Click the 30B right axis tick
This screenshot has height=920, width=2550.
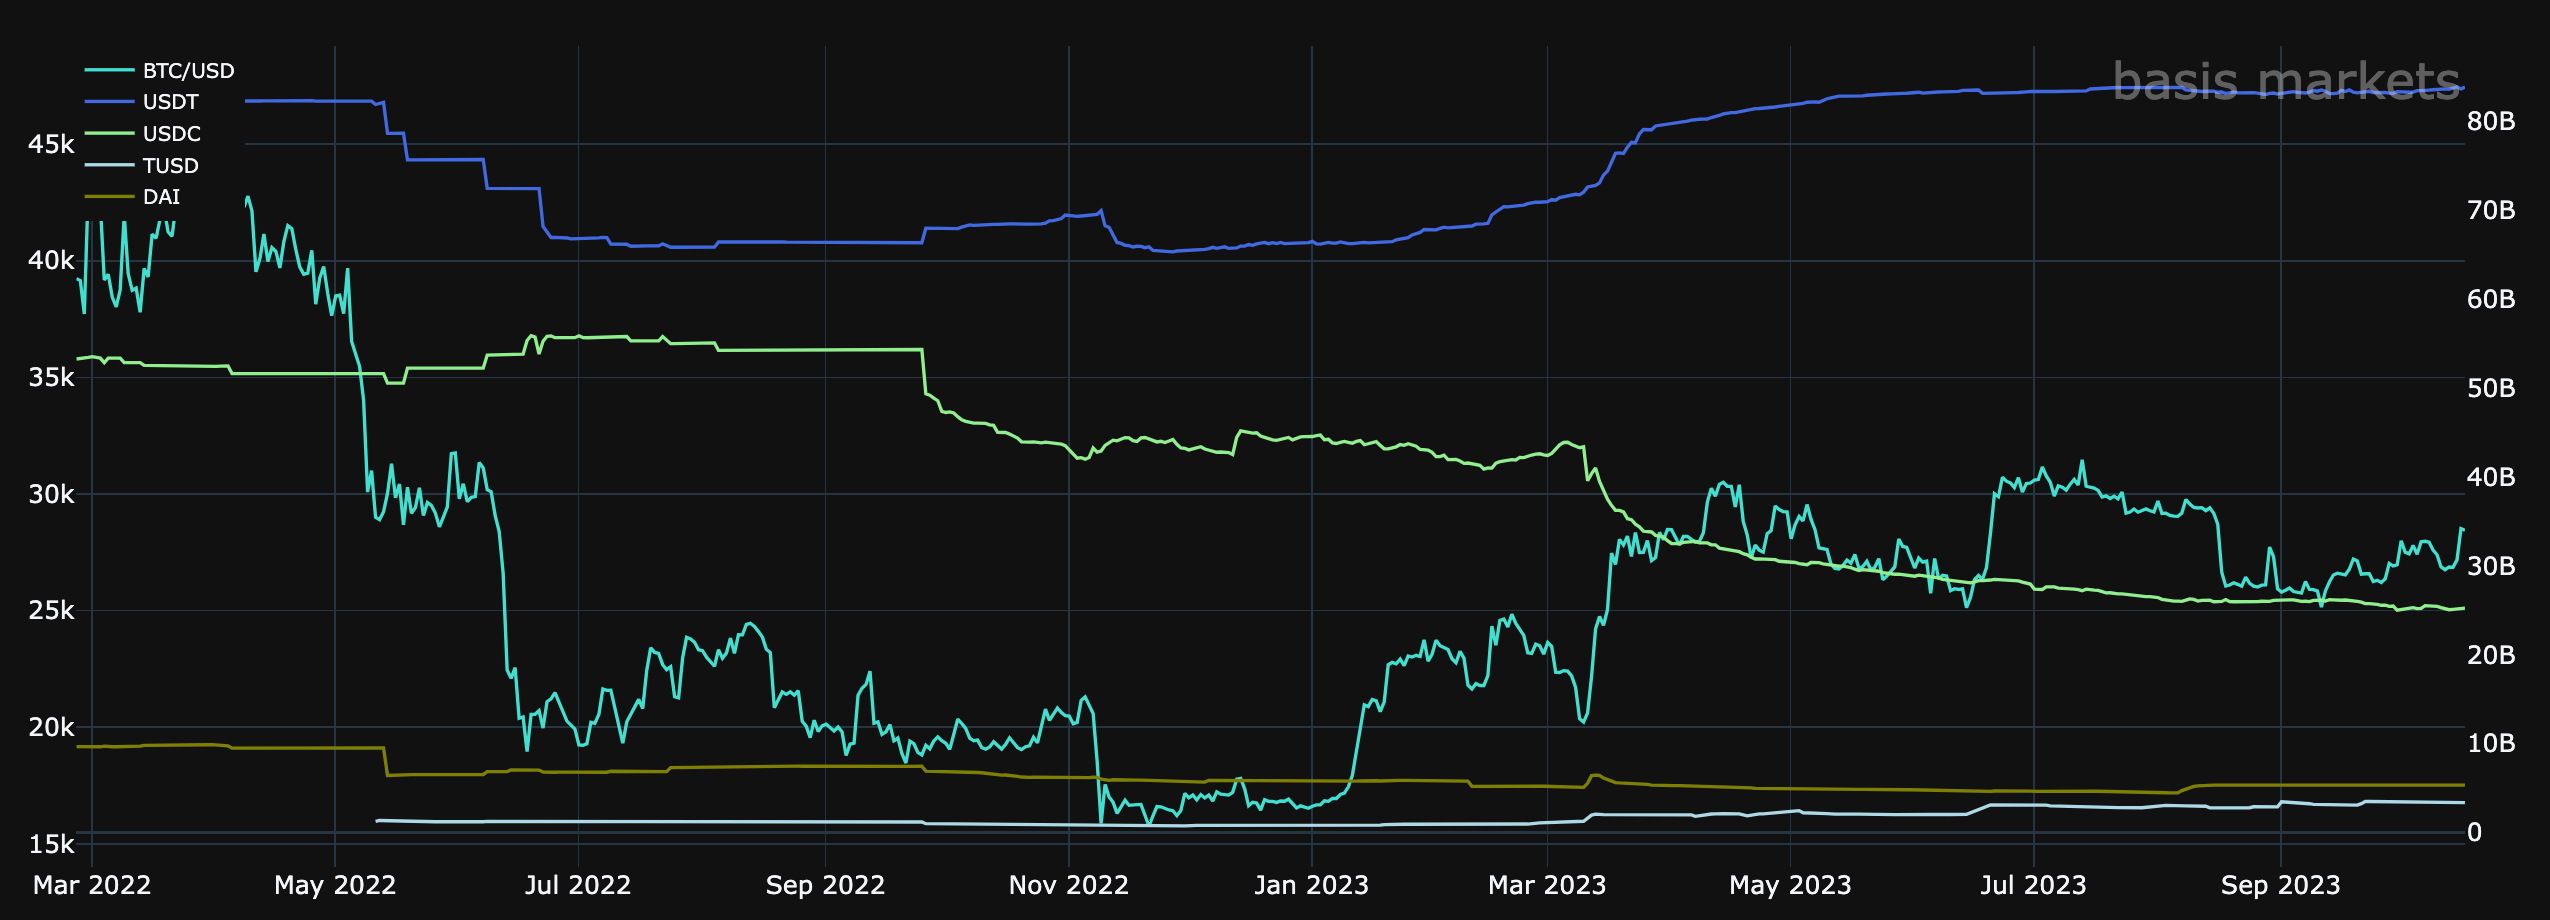pos(2491,566)
